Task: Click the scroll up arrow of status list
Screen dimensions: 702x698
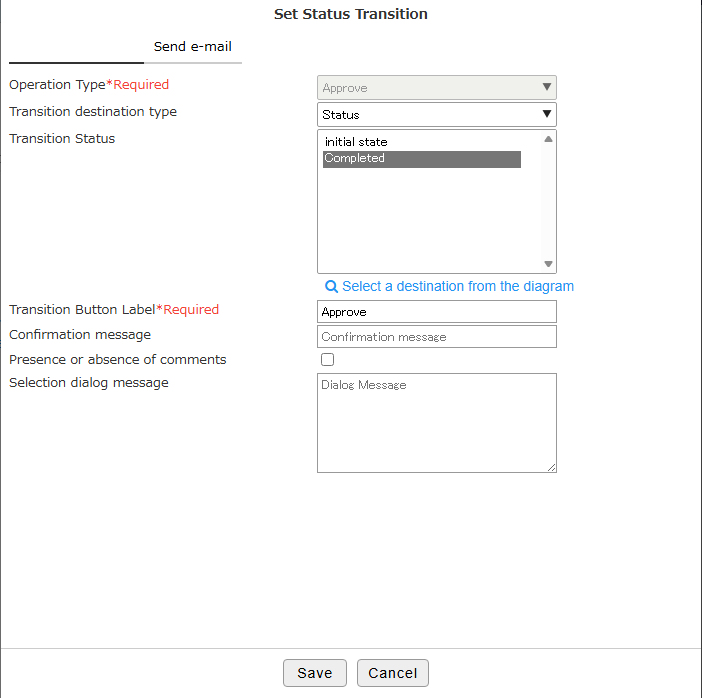Action: click(548, 139)
